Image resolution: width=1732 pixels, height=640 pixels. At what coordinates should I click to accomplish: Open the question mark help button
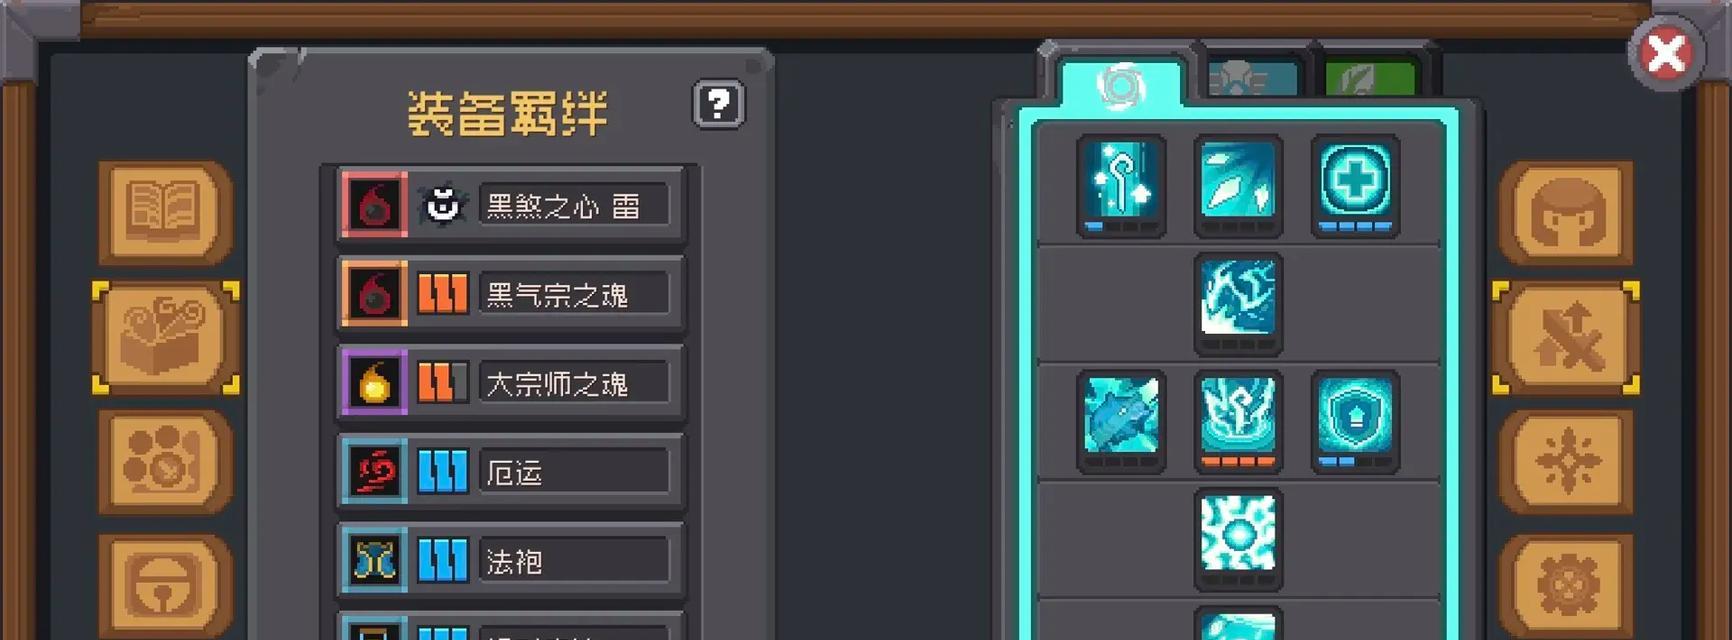(x=718, y=104)
